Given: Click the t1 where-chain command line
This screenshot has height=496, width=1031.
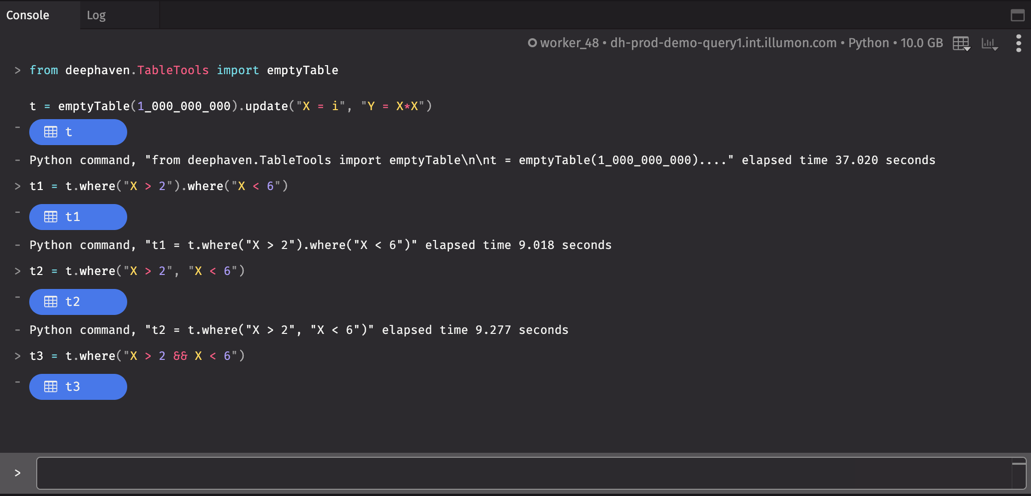Looking at the screenshot, I should [x=158, y=186].
